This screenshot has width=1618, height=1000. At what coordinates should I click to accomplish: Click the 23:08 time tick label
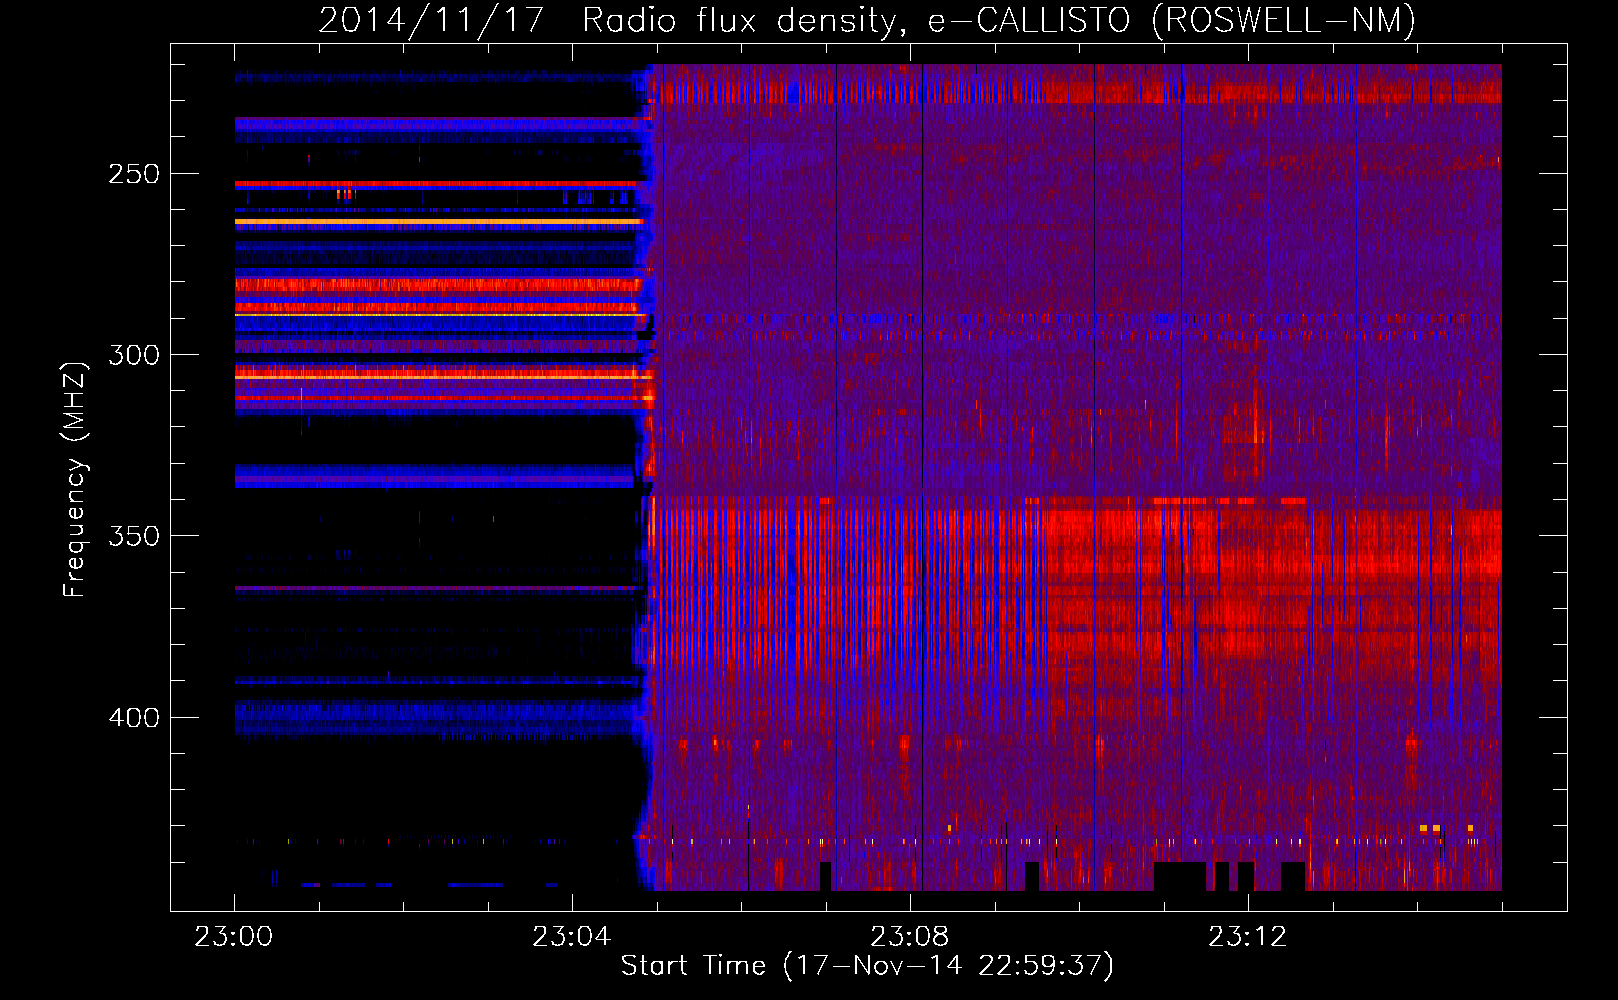[x=909, y=937]
